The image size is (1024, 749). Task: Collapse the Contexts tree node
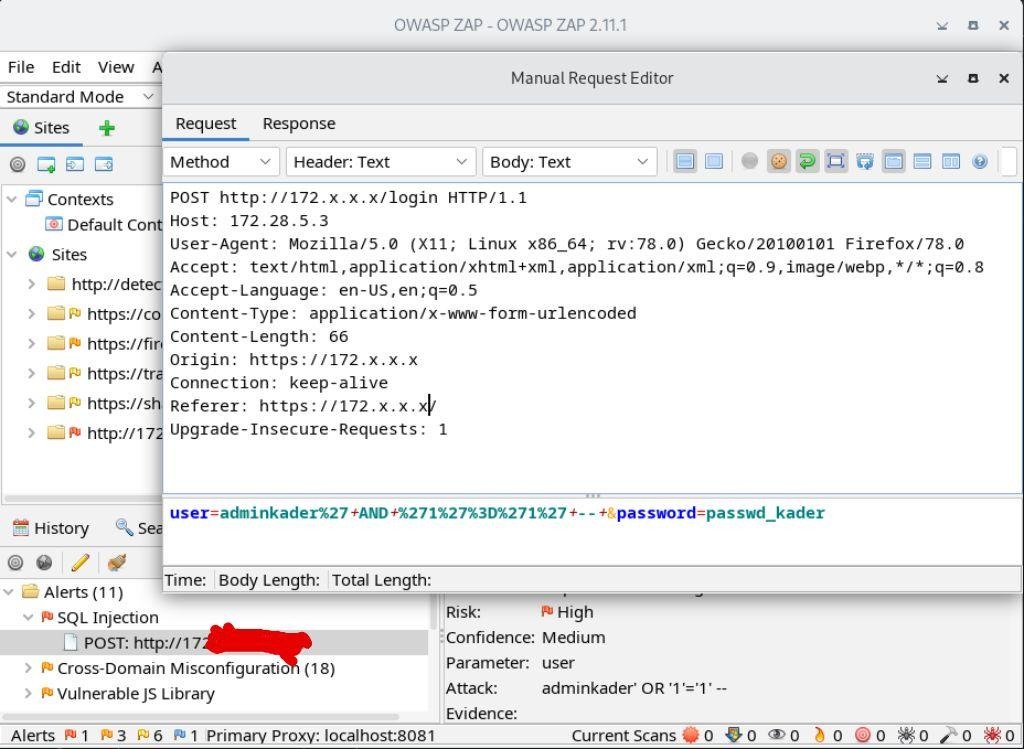click(x=12, y=199)
